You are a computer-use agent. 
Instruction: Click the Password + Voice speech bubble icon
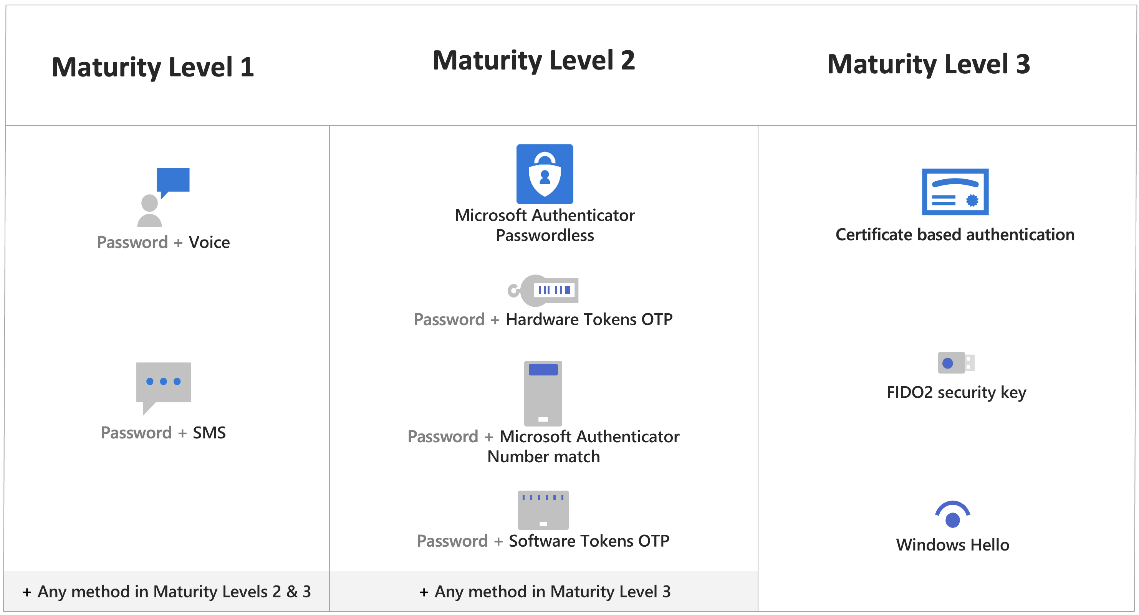163,197
